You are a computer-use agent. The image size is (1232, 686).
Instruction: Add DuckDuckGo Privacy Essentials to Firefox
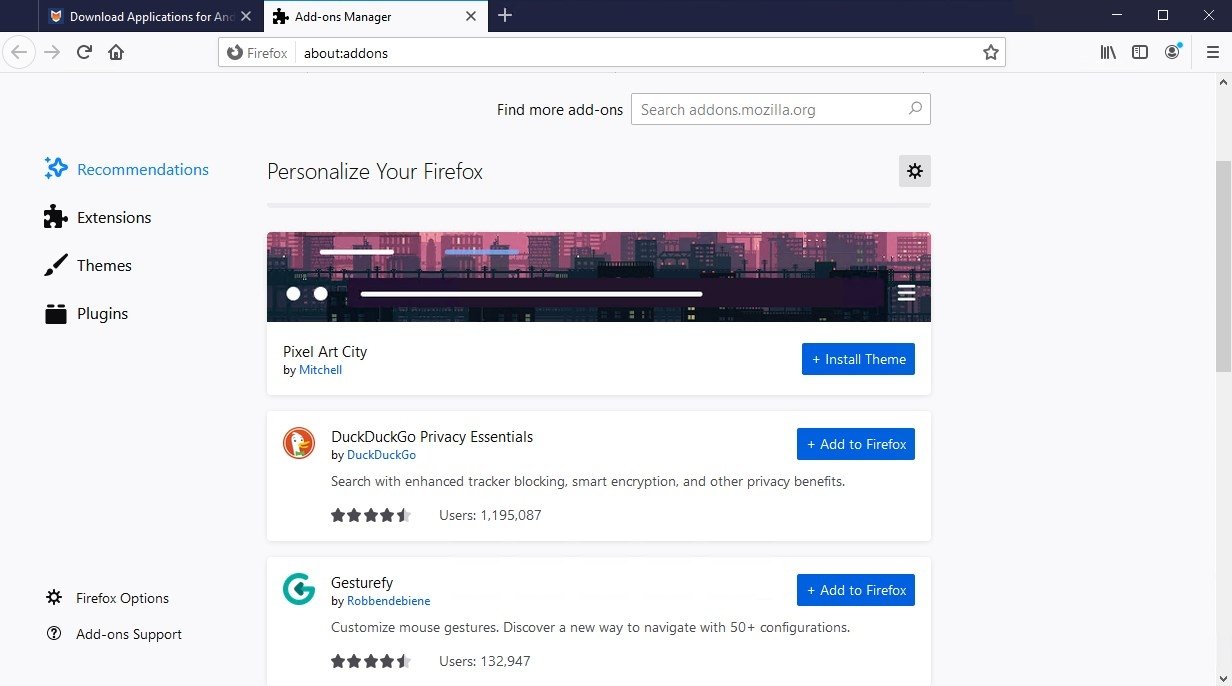click(x=856, y=444)
